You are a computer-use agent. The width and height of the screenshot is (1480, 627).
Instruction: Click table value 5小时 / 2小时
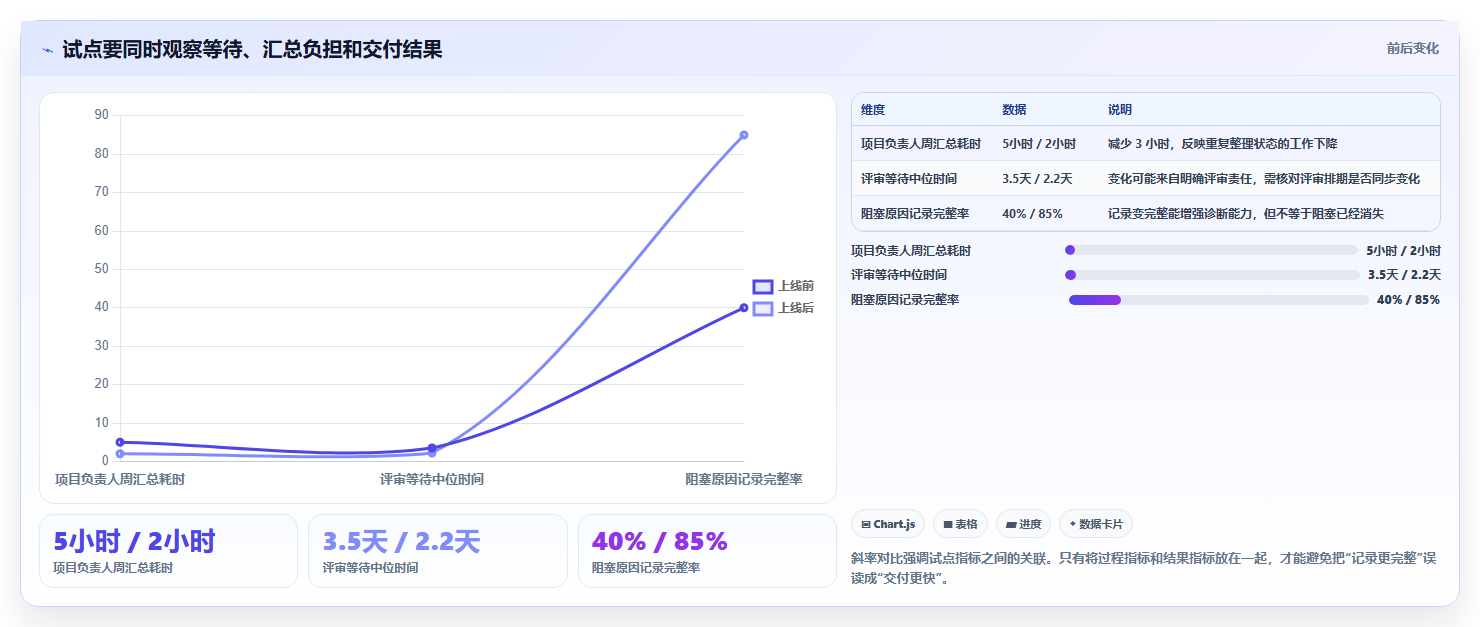1039,144
